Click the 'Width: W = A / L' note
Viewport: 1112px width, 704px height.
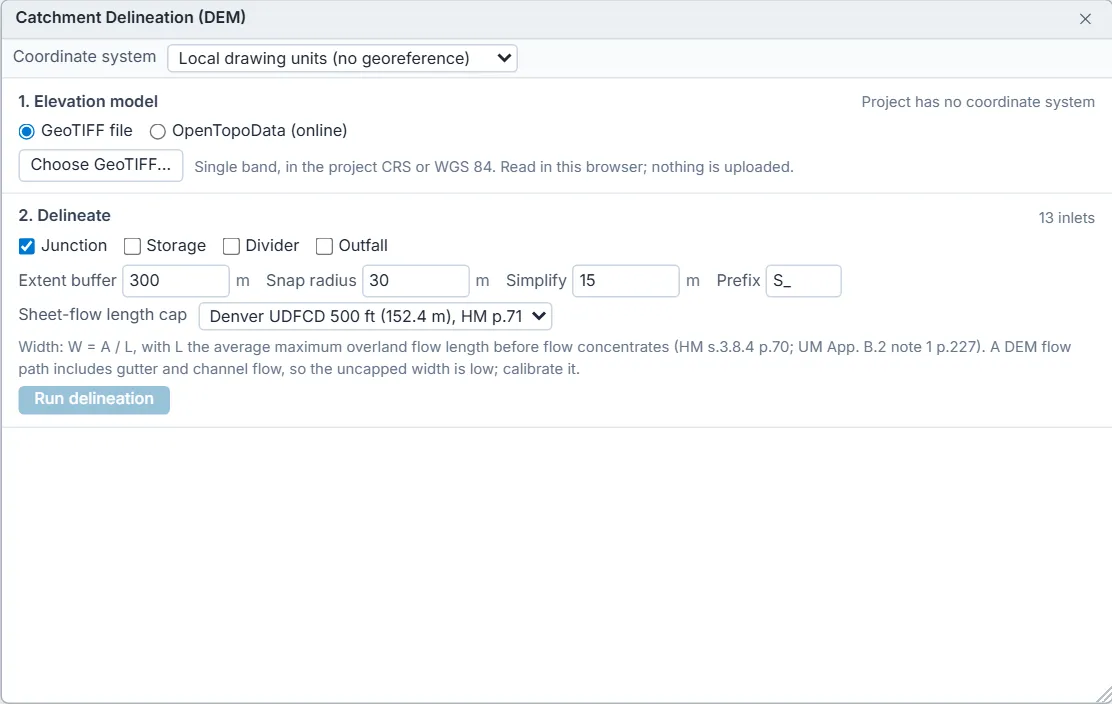click(x=545, y=358)
